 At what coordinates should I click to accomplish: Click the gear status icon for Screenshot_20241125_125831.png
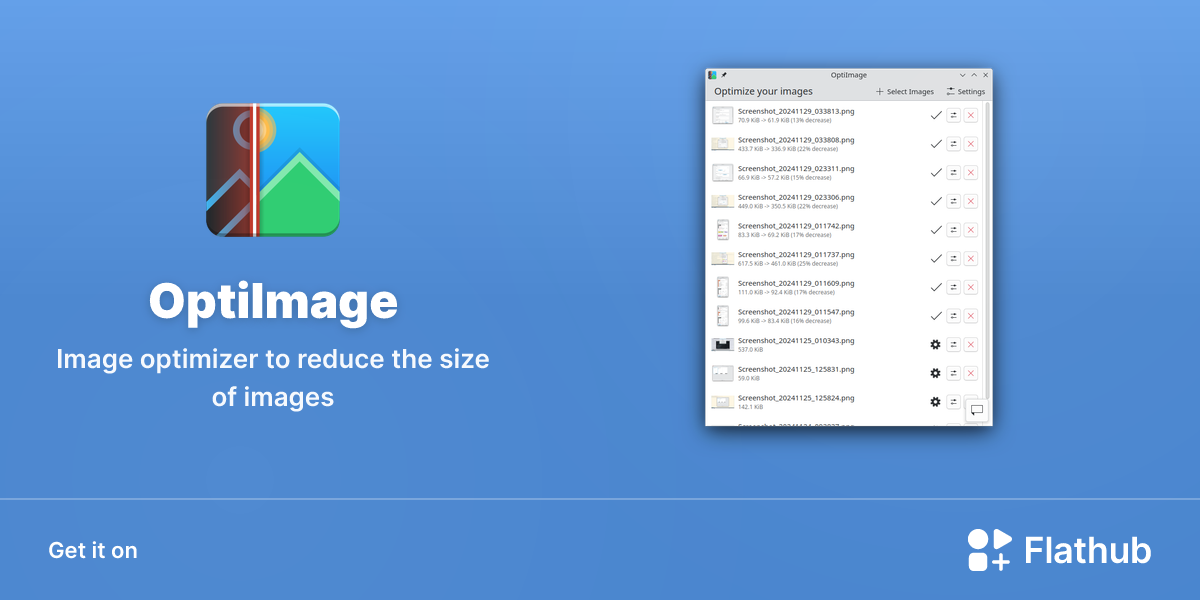[936, 373]
